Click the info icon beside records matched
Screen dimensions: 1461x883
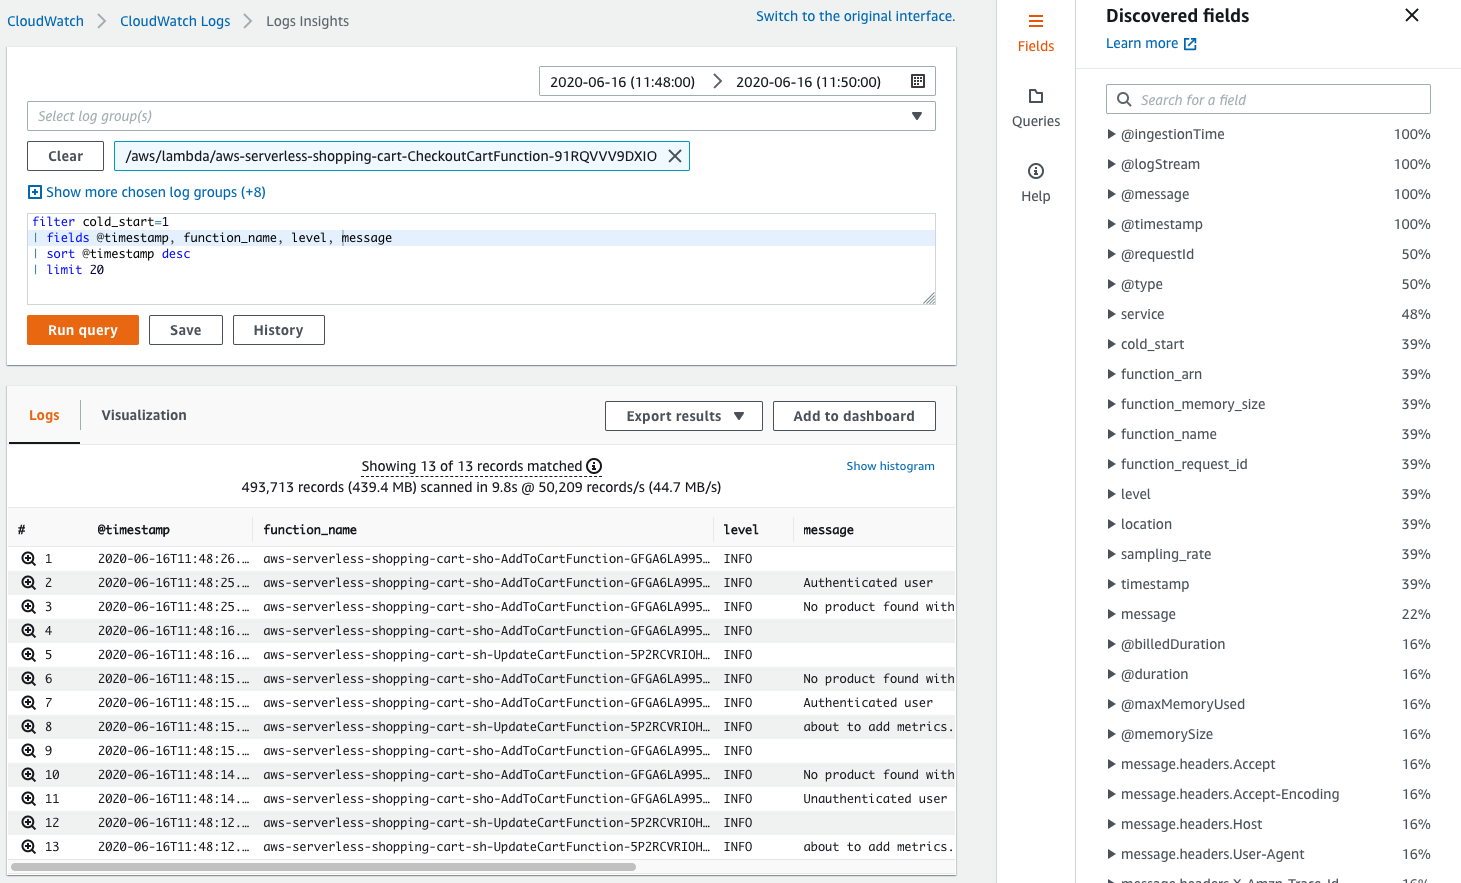[x=594, y=466]
